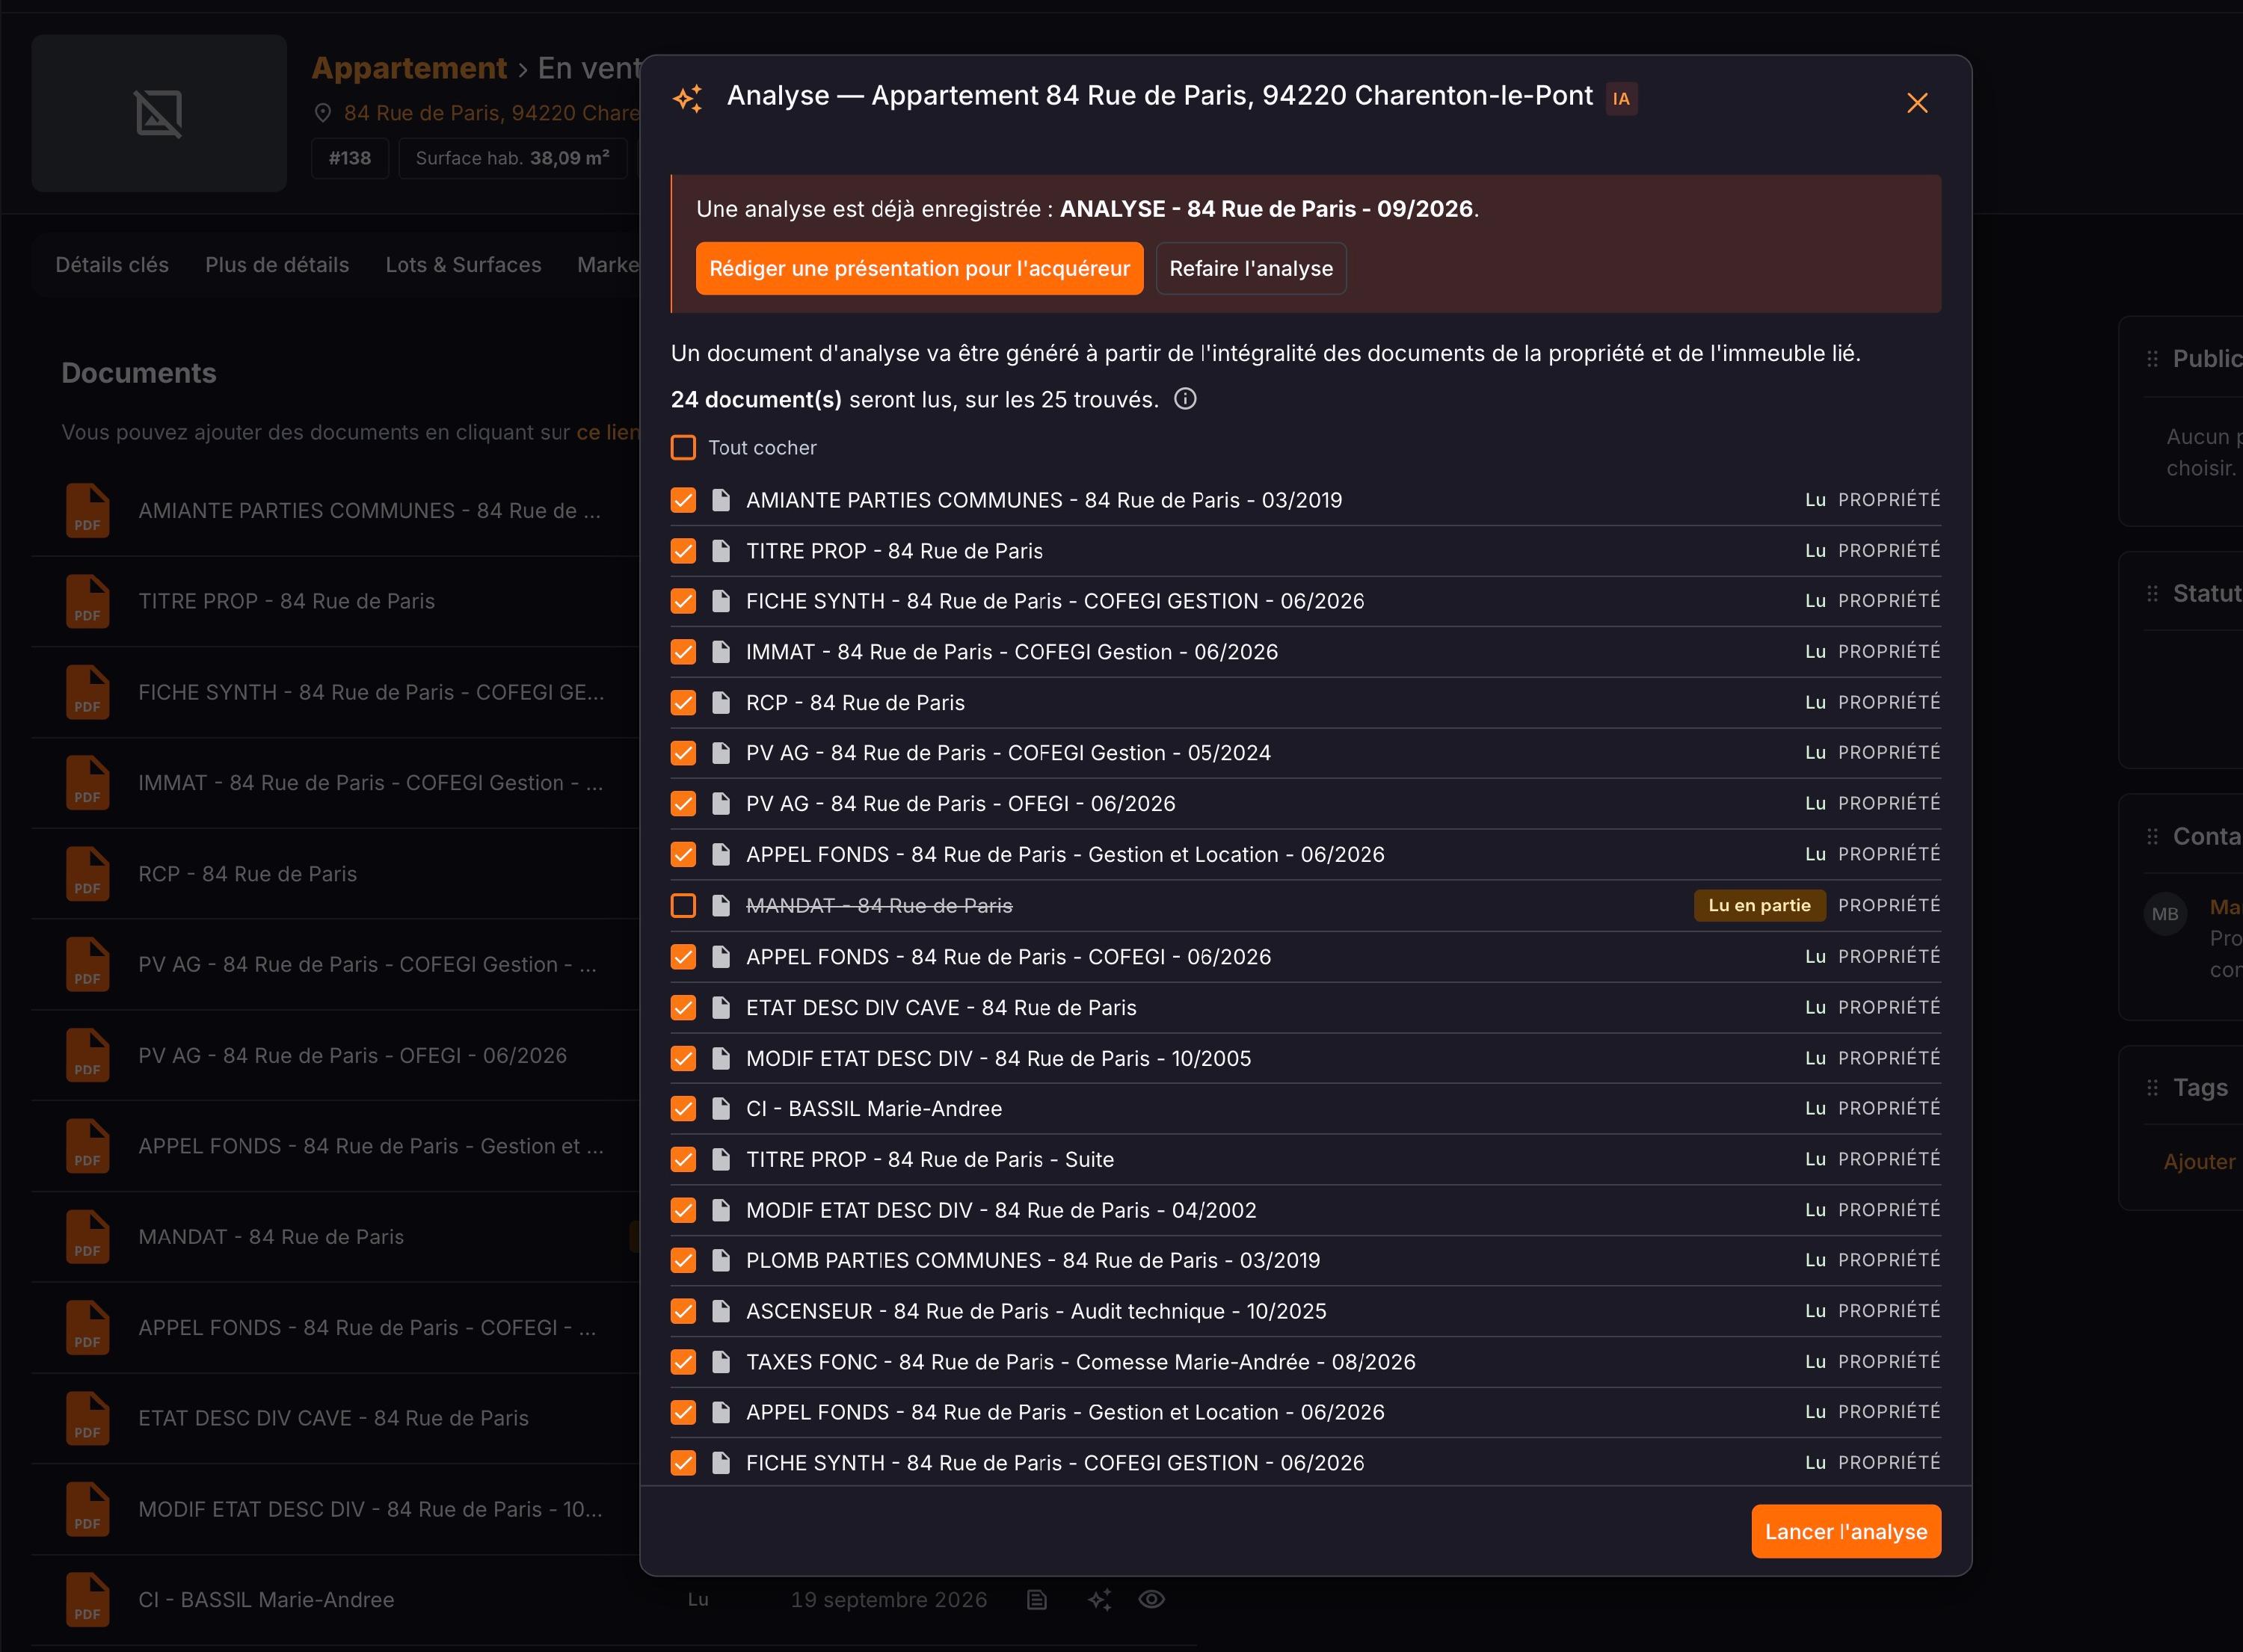Click the PDF icon for AMIANTE PARTIES COMMUNES
The width and height of the screenshot is (2243, 1652).
[88, 511]
